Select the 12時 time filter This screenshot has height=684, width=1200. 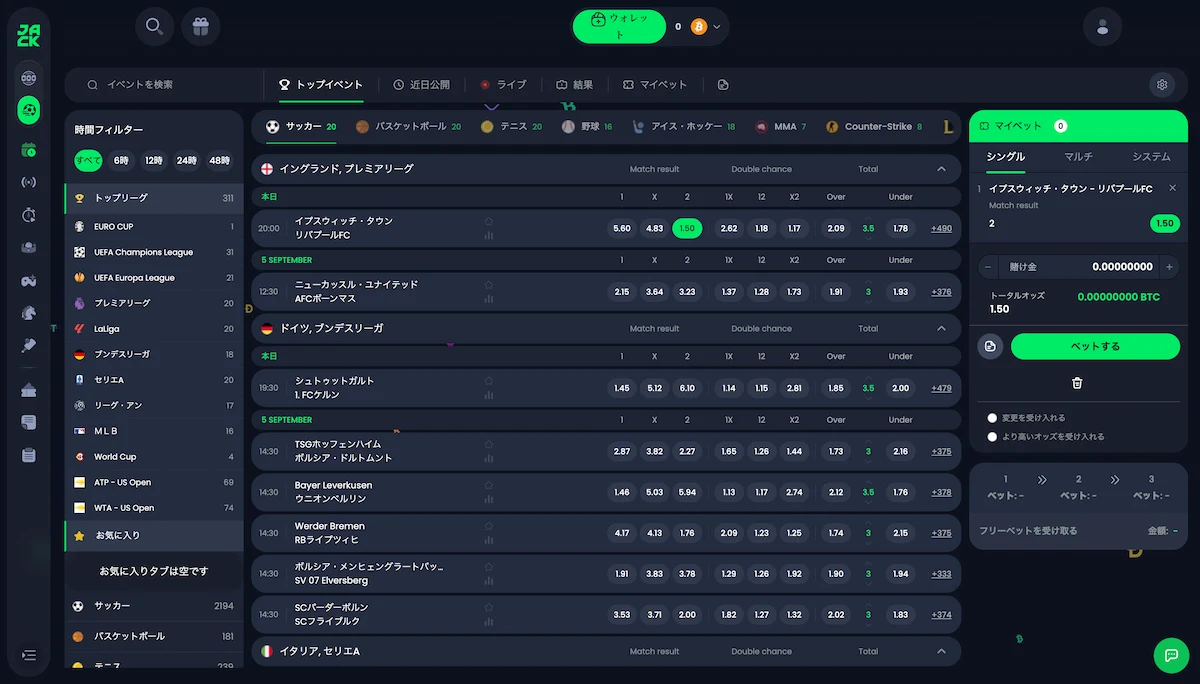[x=154, y=160]
